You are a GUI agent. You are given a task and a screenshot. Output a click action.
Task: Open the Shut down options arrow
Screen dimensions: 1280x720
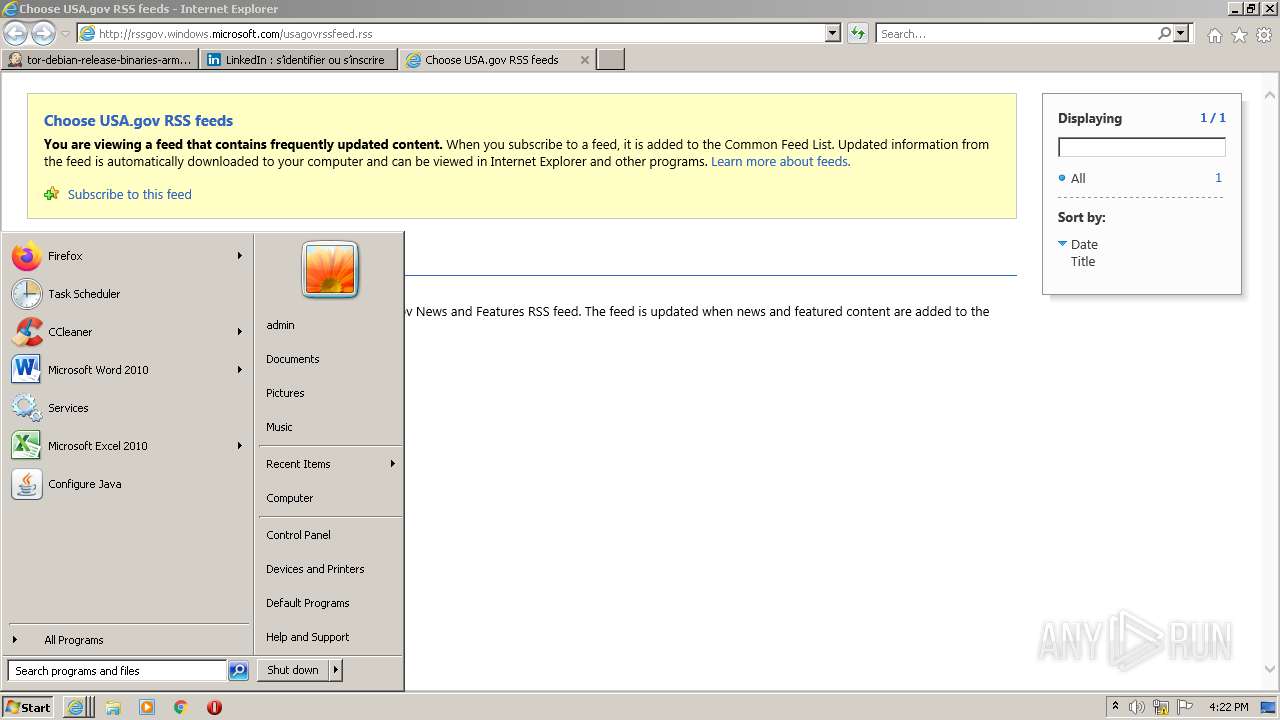click(x=336, y=670)
